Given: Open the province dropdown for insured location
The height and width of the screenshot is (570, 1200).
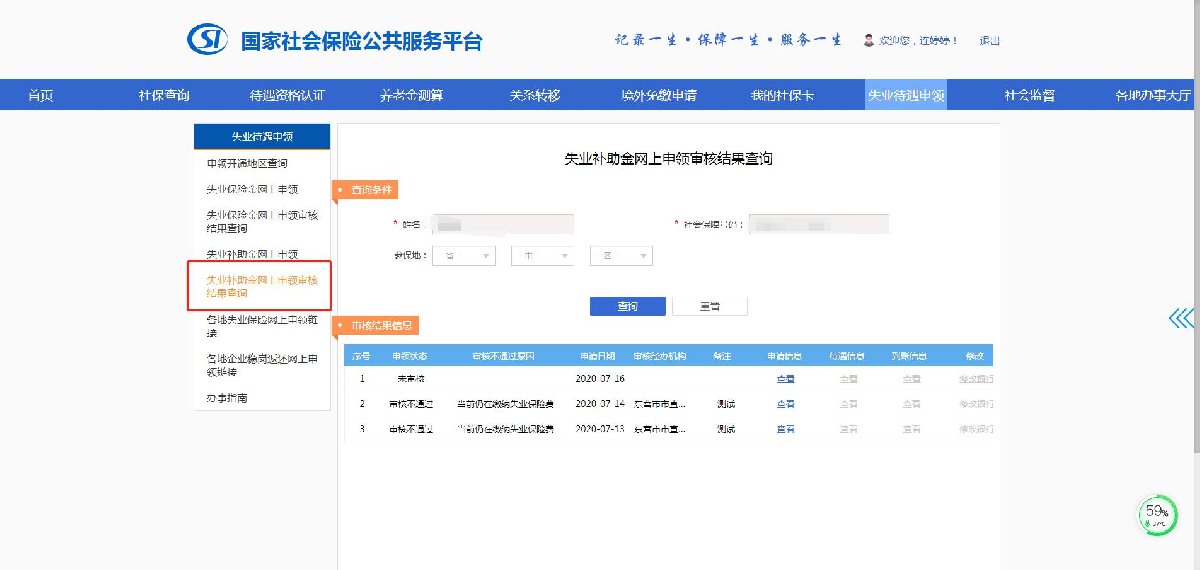Looking at the screenshot, I should (464, 256).
